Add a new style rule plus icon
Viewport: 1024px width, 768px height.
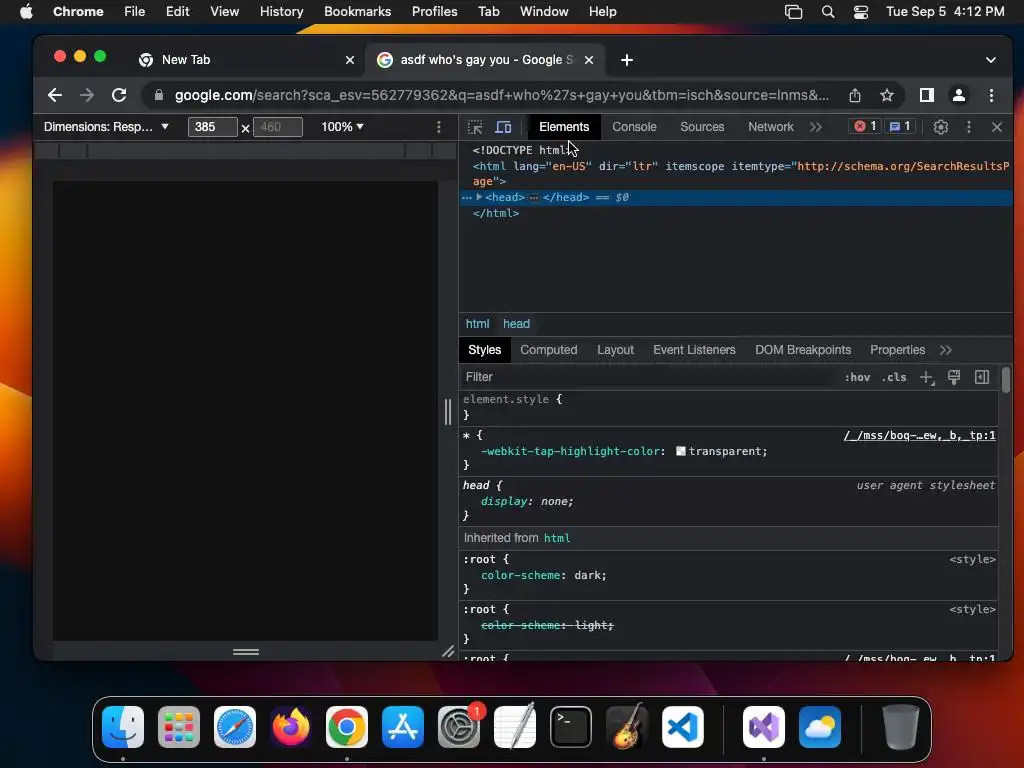coord(927,377)
